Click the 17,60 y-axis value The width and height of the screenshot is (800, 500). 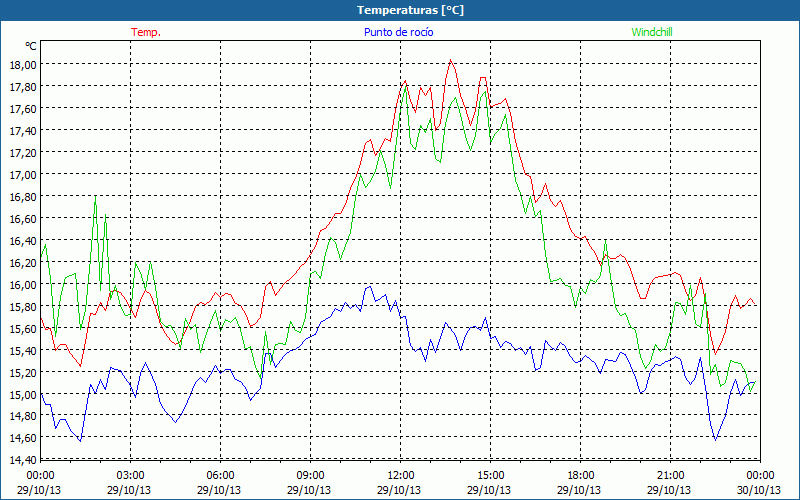23,109
